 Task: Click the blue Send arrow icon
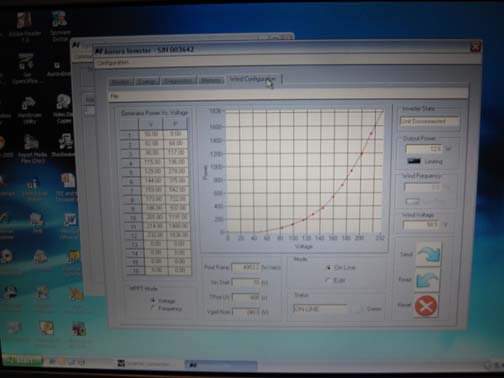point(428,254)
